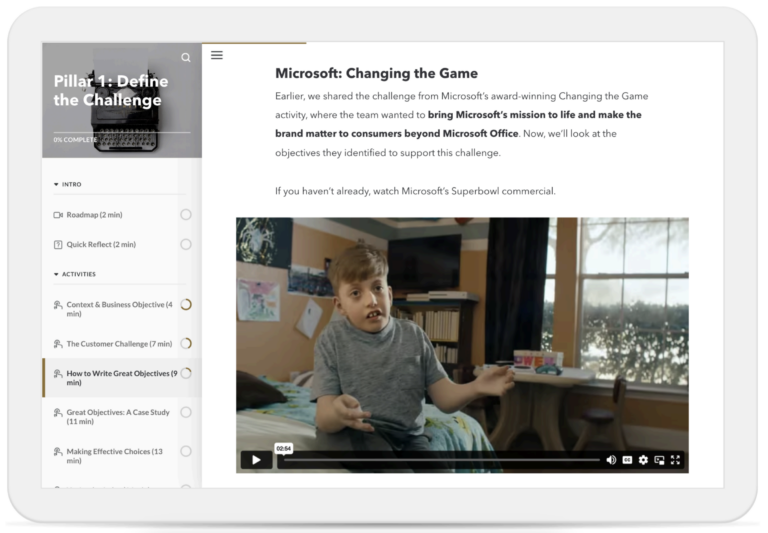Click the activity icon beside Context & Business Objective

tap(58, 305)
